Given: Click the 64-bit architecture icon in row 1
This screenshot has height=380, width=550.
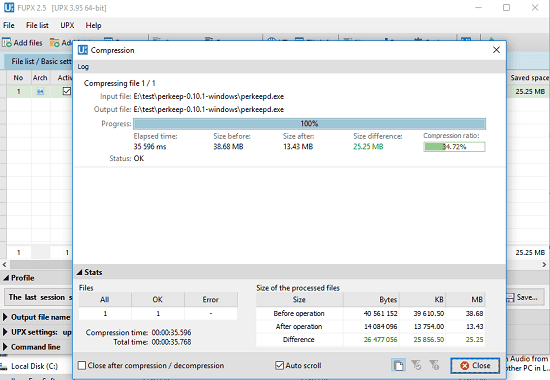Looking at the screenshot, I should [40, 92].
